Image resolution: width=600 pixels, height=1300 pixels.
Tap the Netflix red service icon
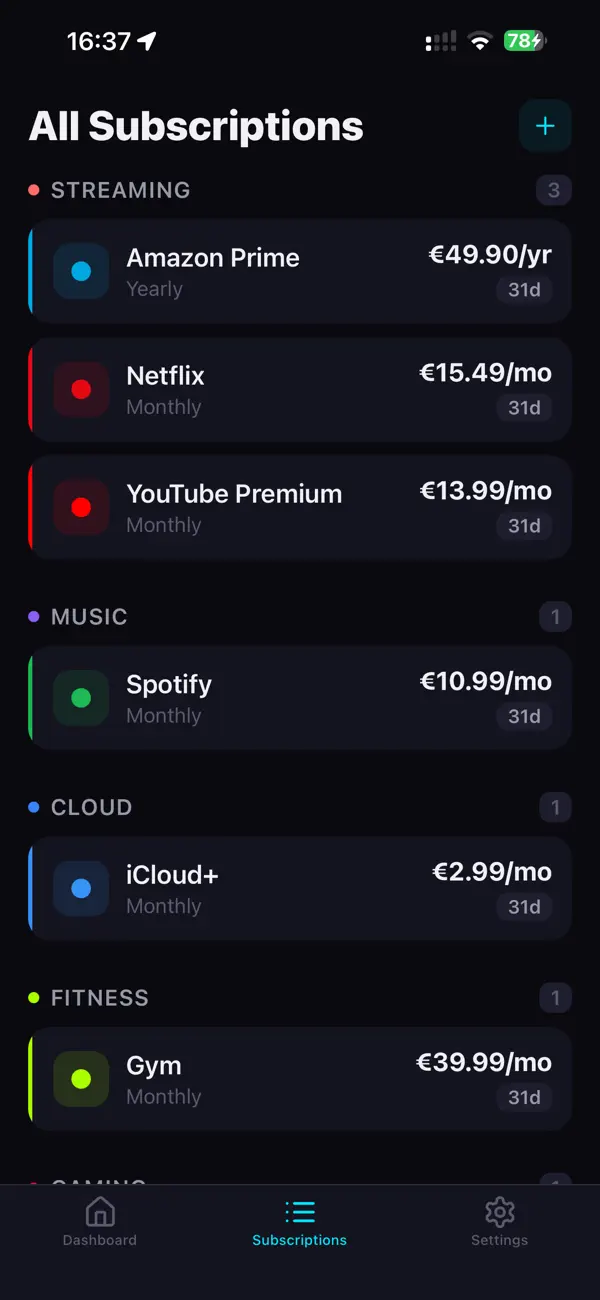81,389
